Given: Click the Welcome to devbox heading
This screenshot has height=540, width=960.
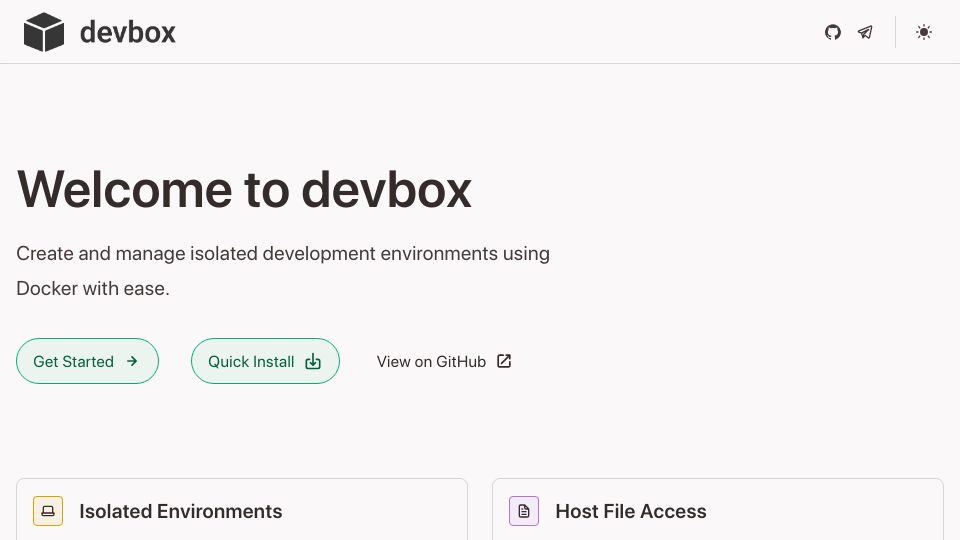Looking at the screenshot, I should point(244,190).
